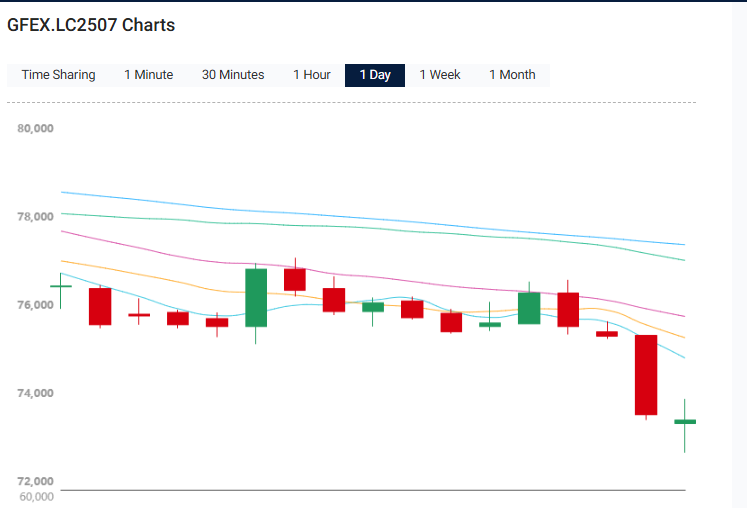Click the active 1 Day tab

[375, 75]
